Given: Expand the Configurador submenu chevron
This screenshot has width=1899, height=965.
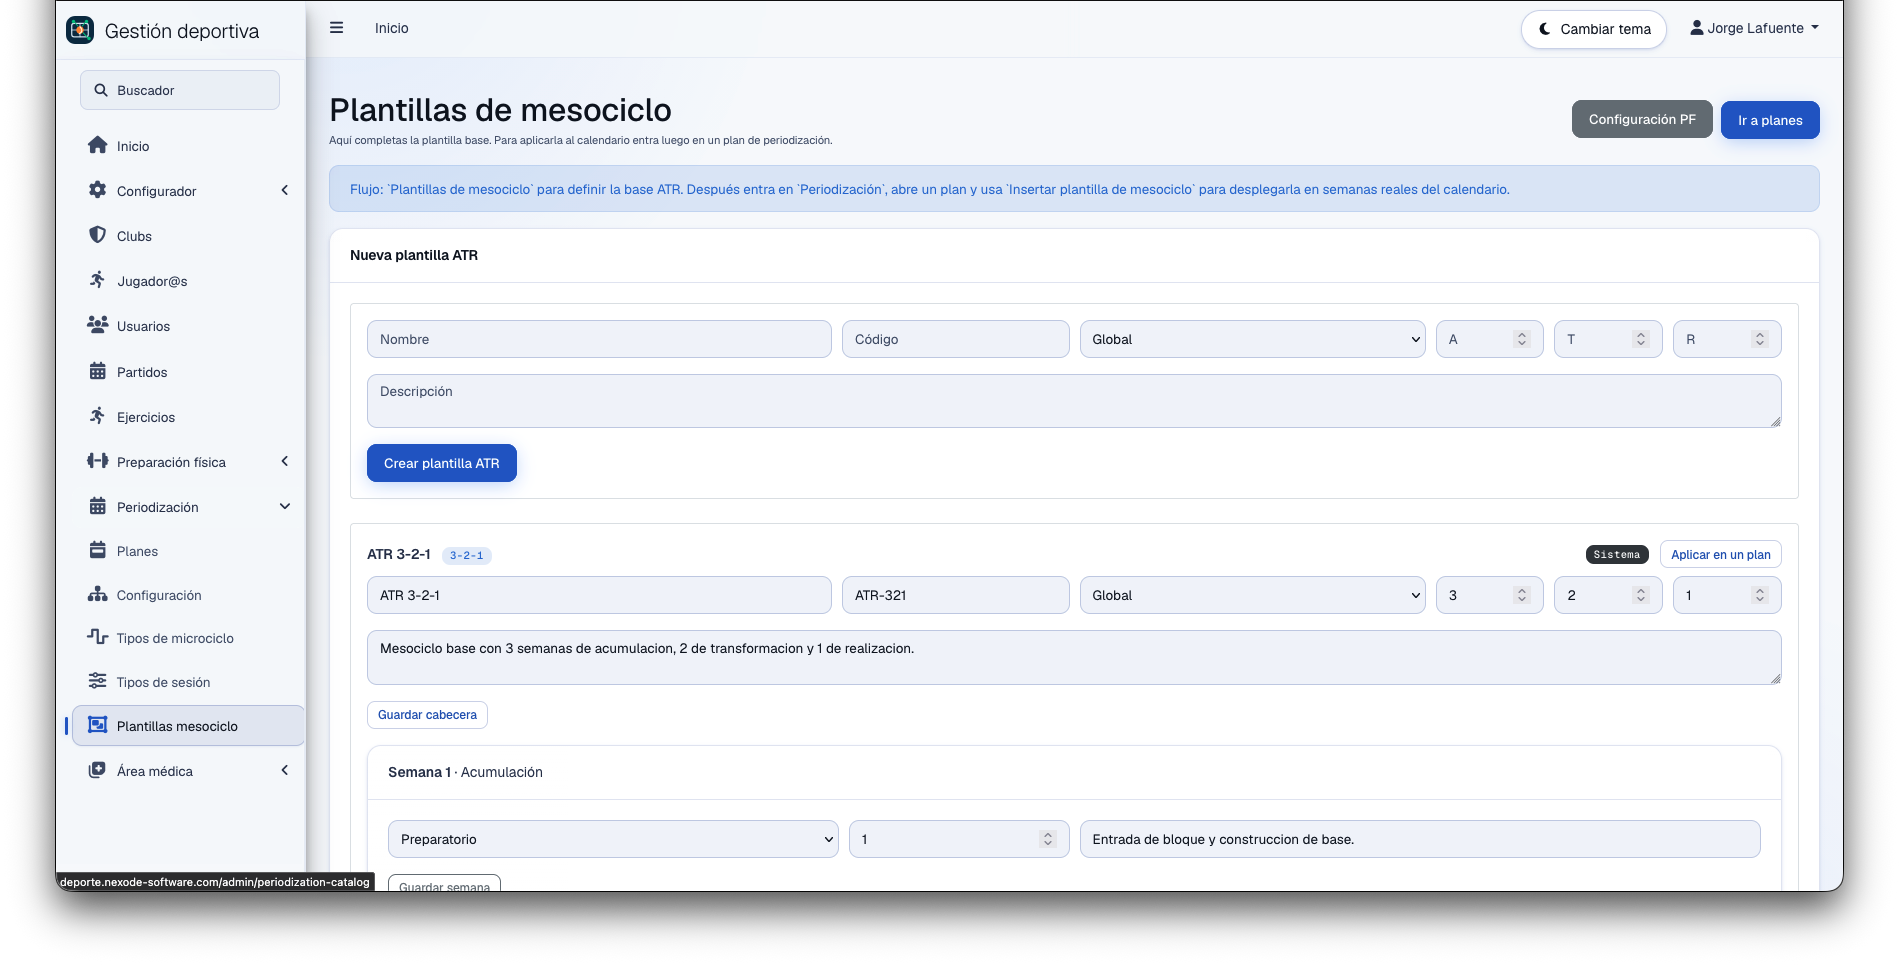Looking at the screenshot, I should (285, 190).
